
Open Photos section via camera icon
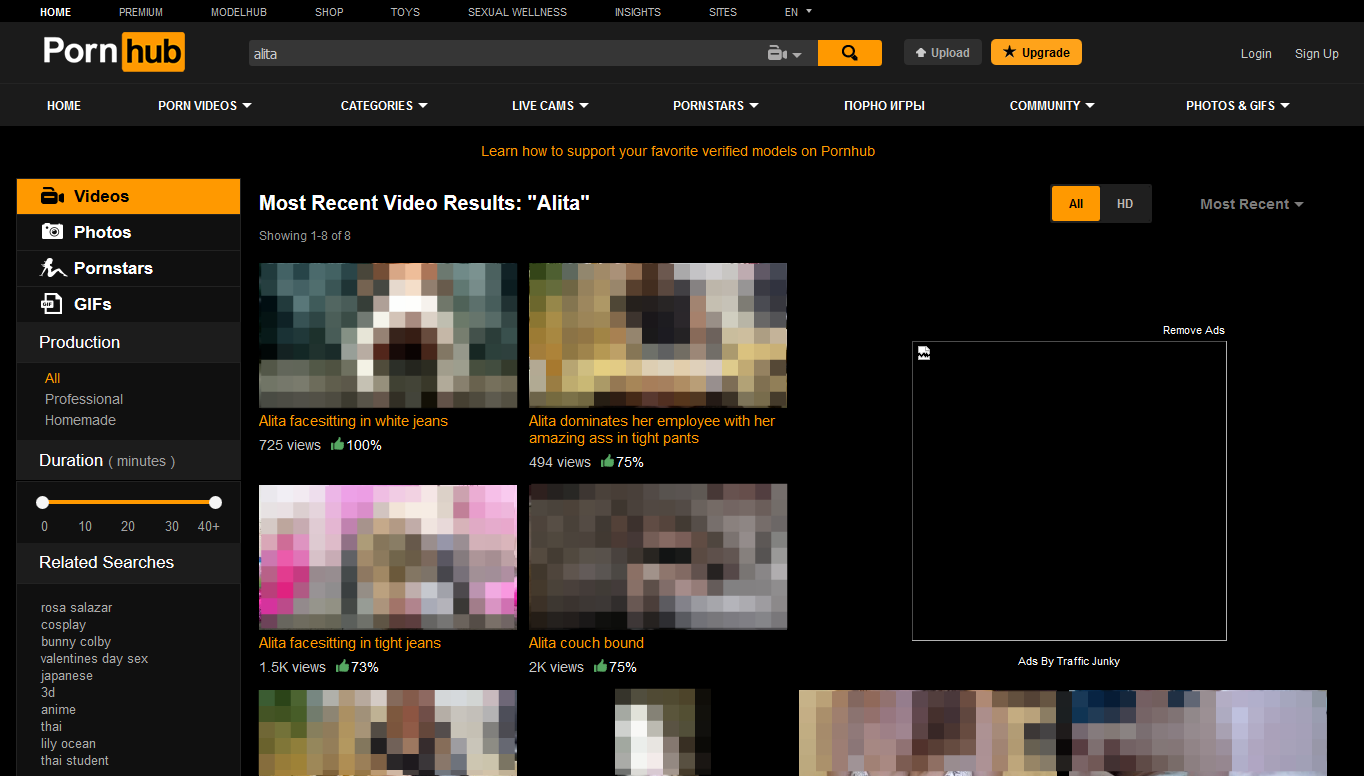pos(52,232)
